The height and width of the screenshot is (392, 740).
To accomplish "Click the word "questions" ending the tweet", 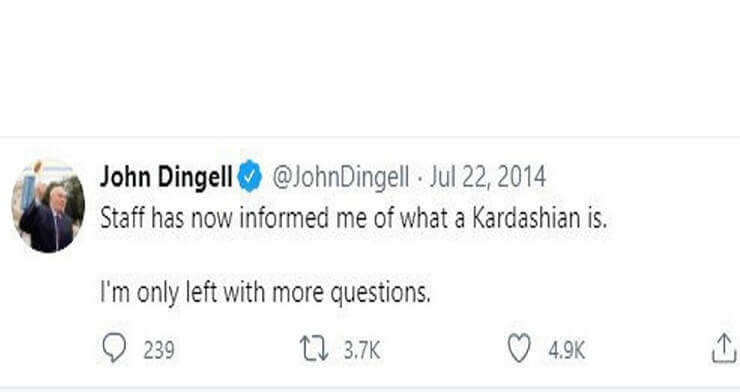I will 380,293.
